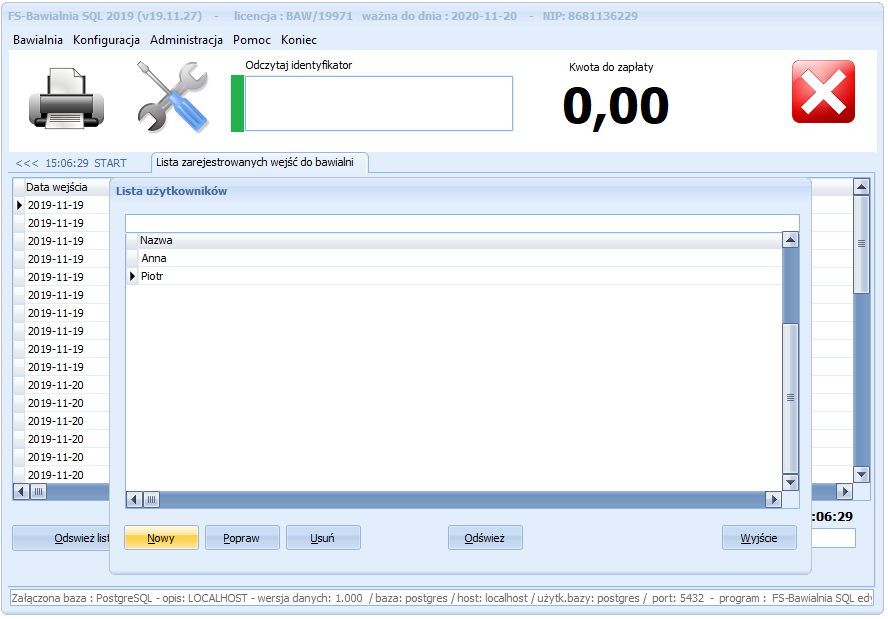Viewport: 888px width, 619px height.
Task: Click the Kwota do zapłaty 0,00 amount
Action: tap(616, 106)
